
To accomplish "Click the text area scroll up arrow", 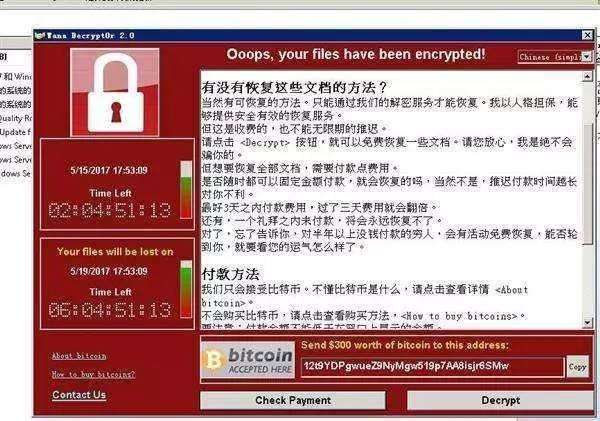I will (587, 76).
